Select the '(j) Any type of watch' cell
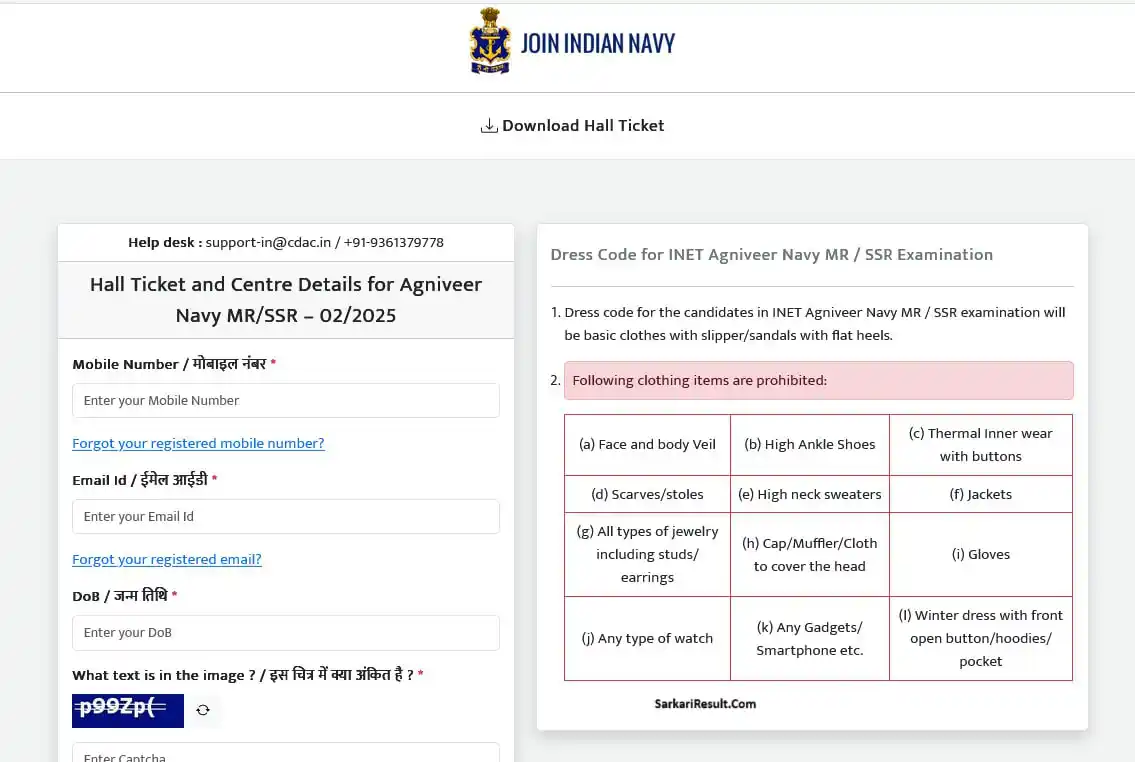Image resolution: width=1135 pixels, height=762 pixels. click(647, 638)
